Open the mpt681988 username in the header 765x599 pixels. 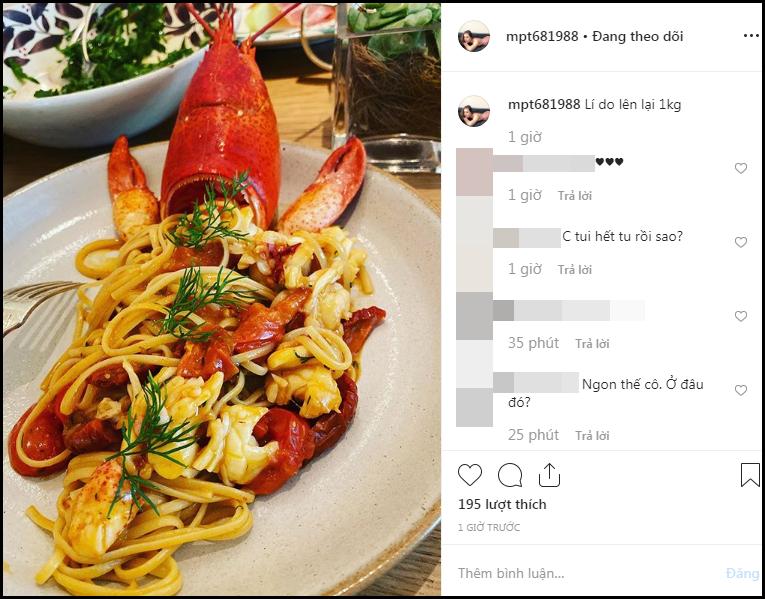tap(542, 37)
